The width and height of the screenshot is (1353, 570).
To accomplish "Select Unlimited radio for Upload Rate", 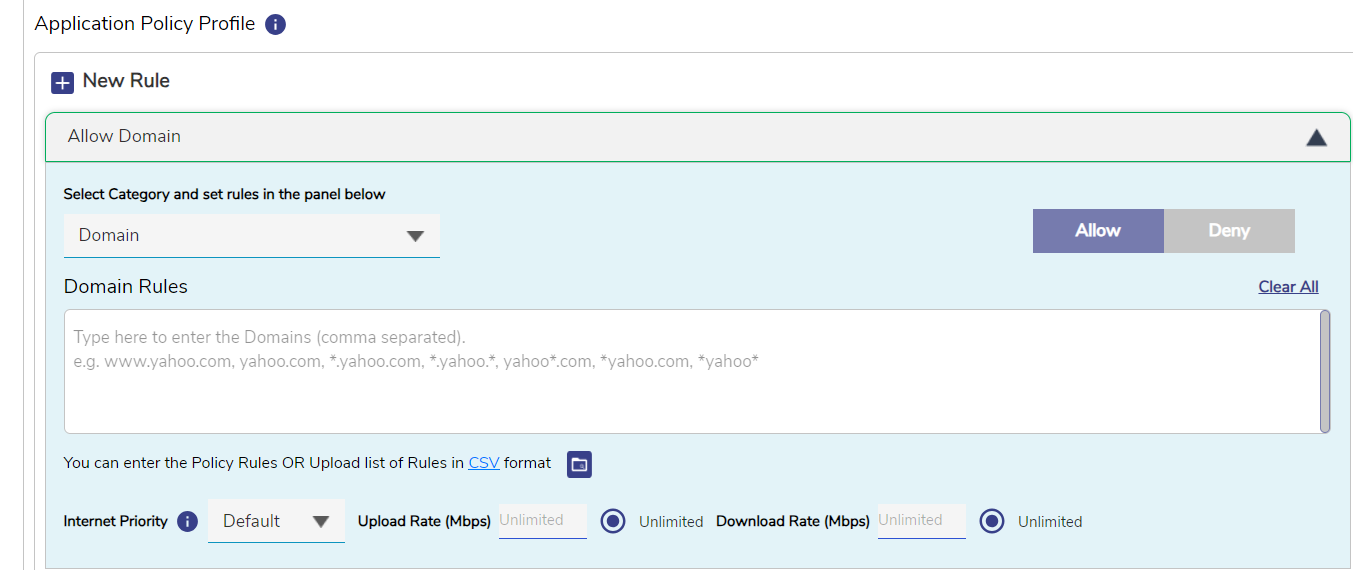I will [x=613, y=522].
